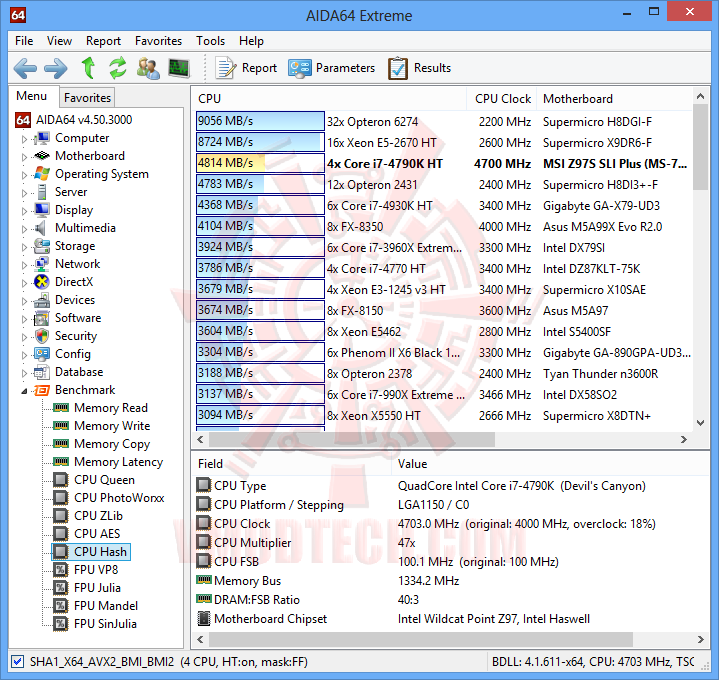The width and height of the screenshot is (719, 680).
Task: Switch to the Menu tab in sidebar
Action: [31, 96]
